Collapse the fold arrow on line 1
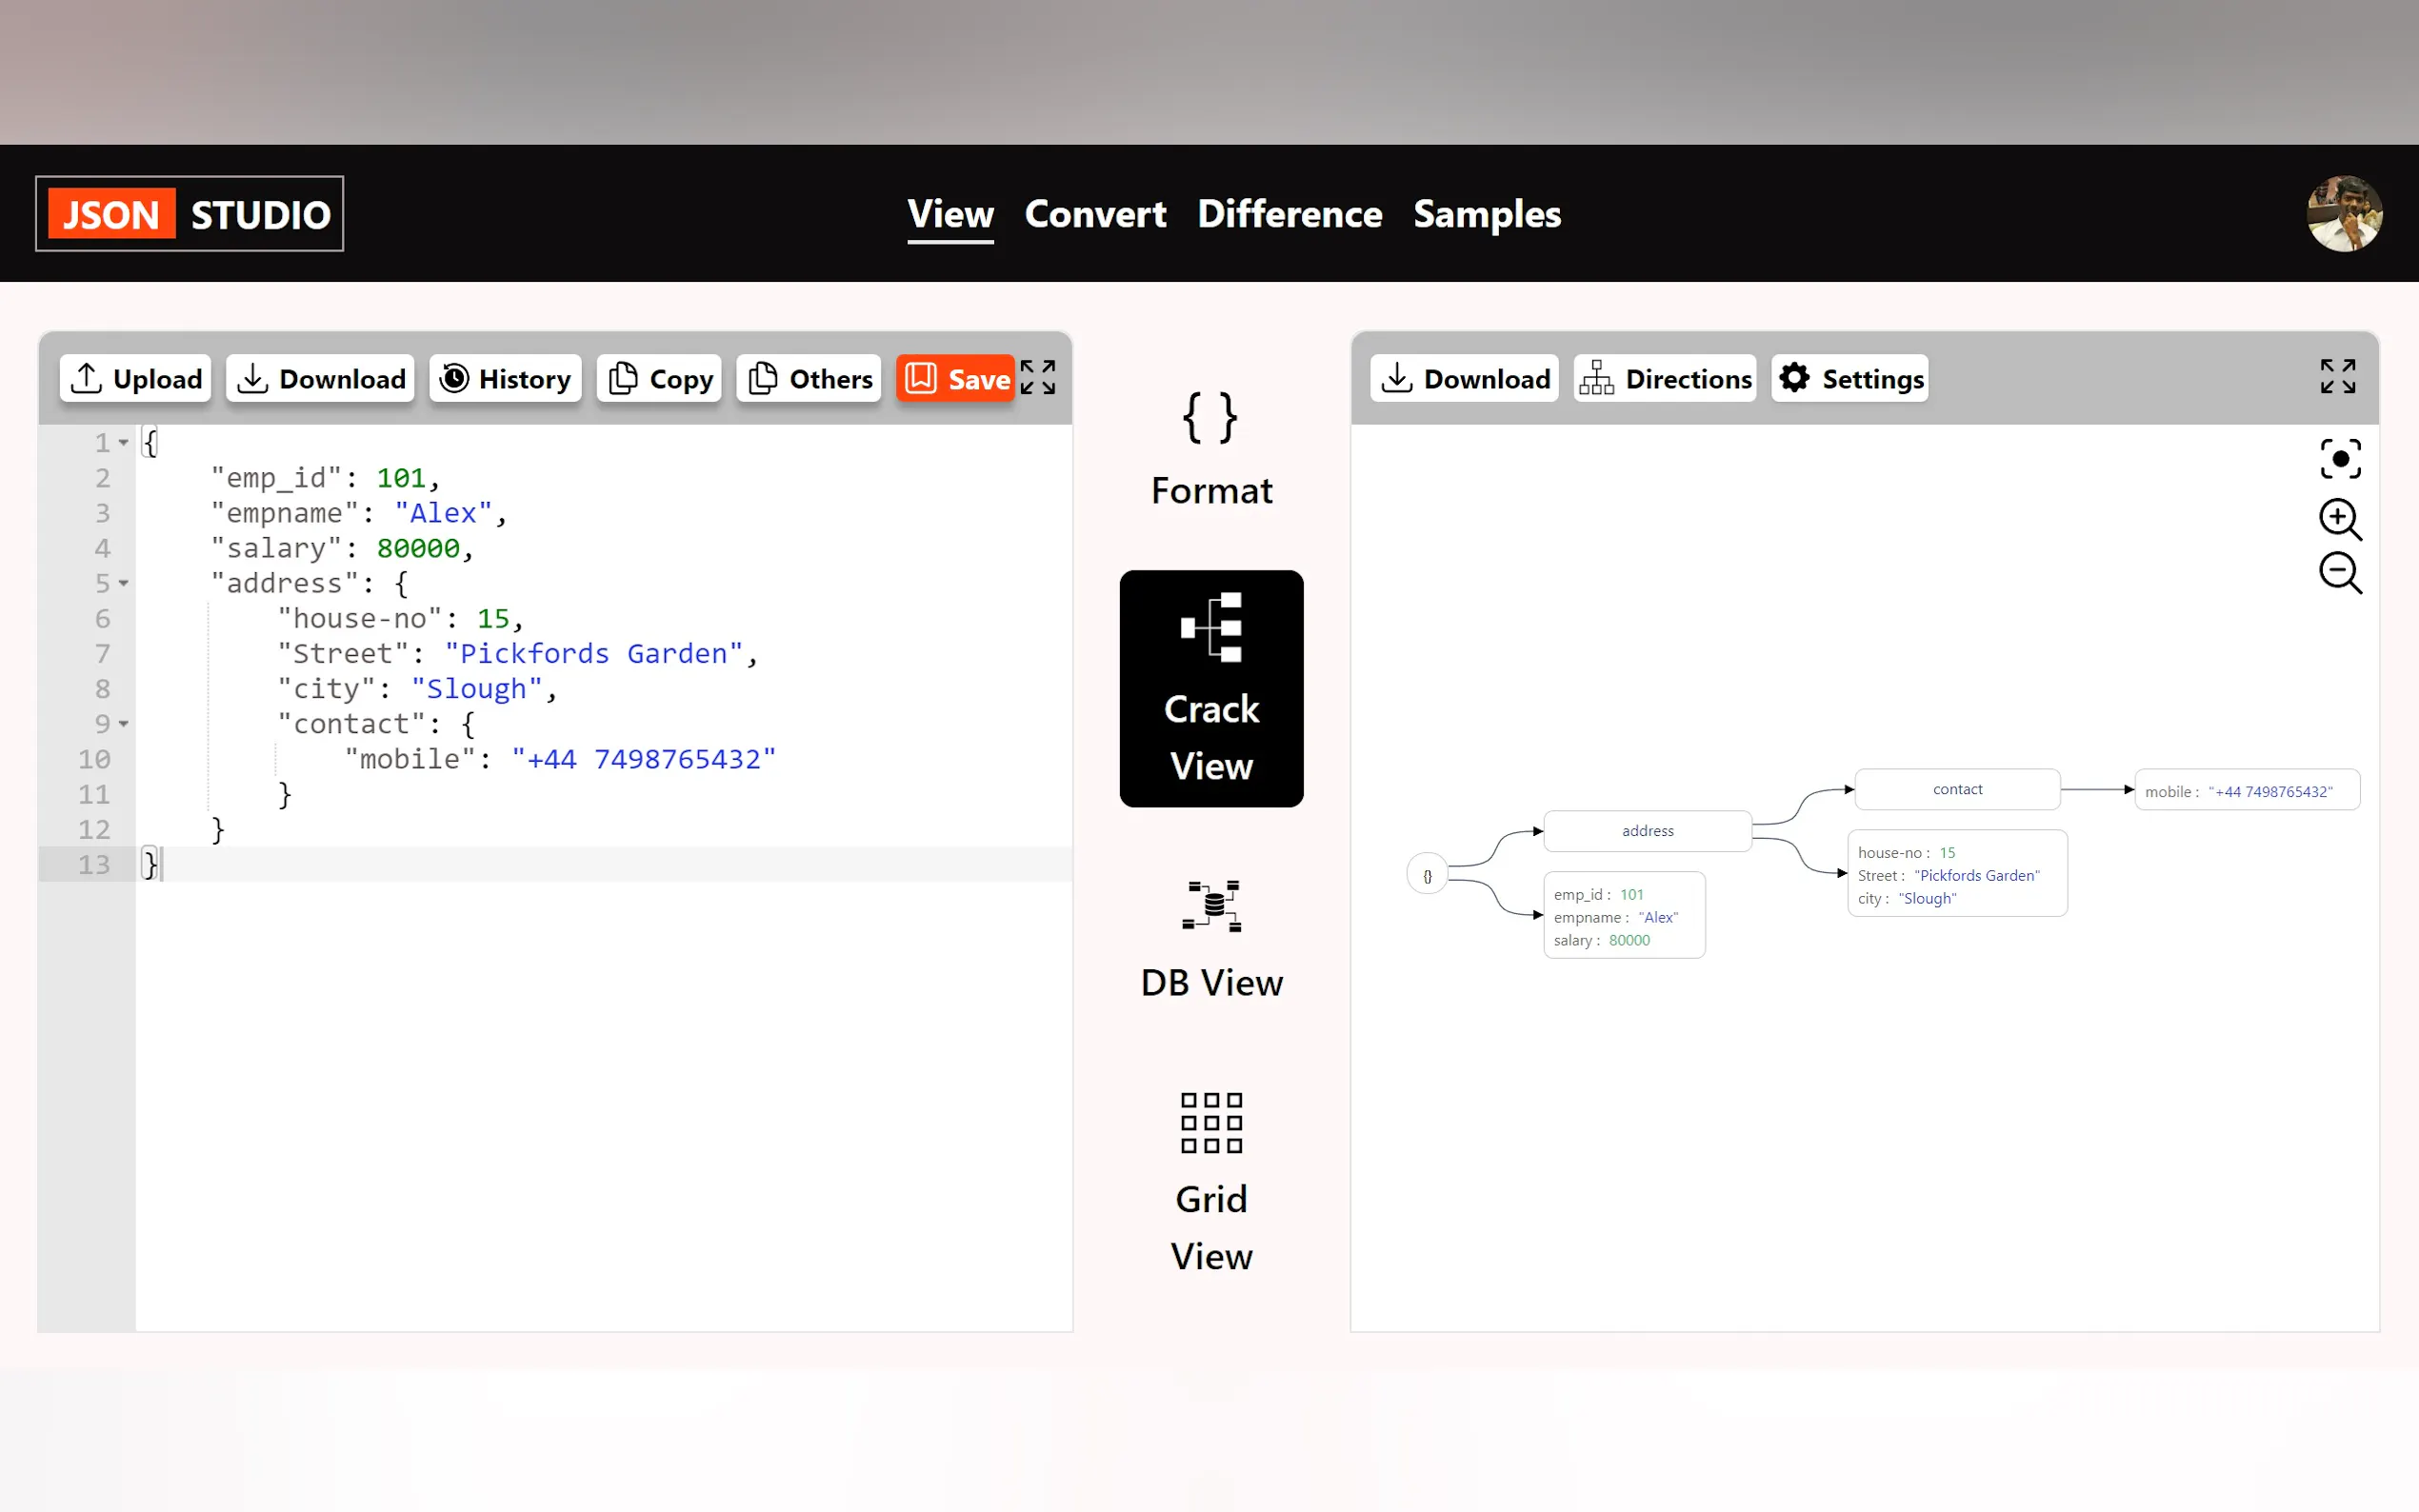Viewport: 2419px width, 1512px height. pos(124,443)
